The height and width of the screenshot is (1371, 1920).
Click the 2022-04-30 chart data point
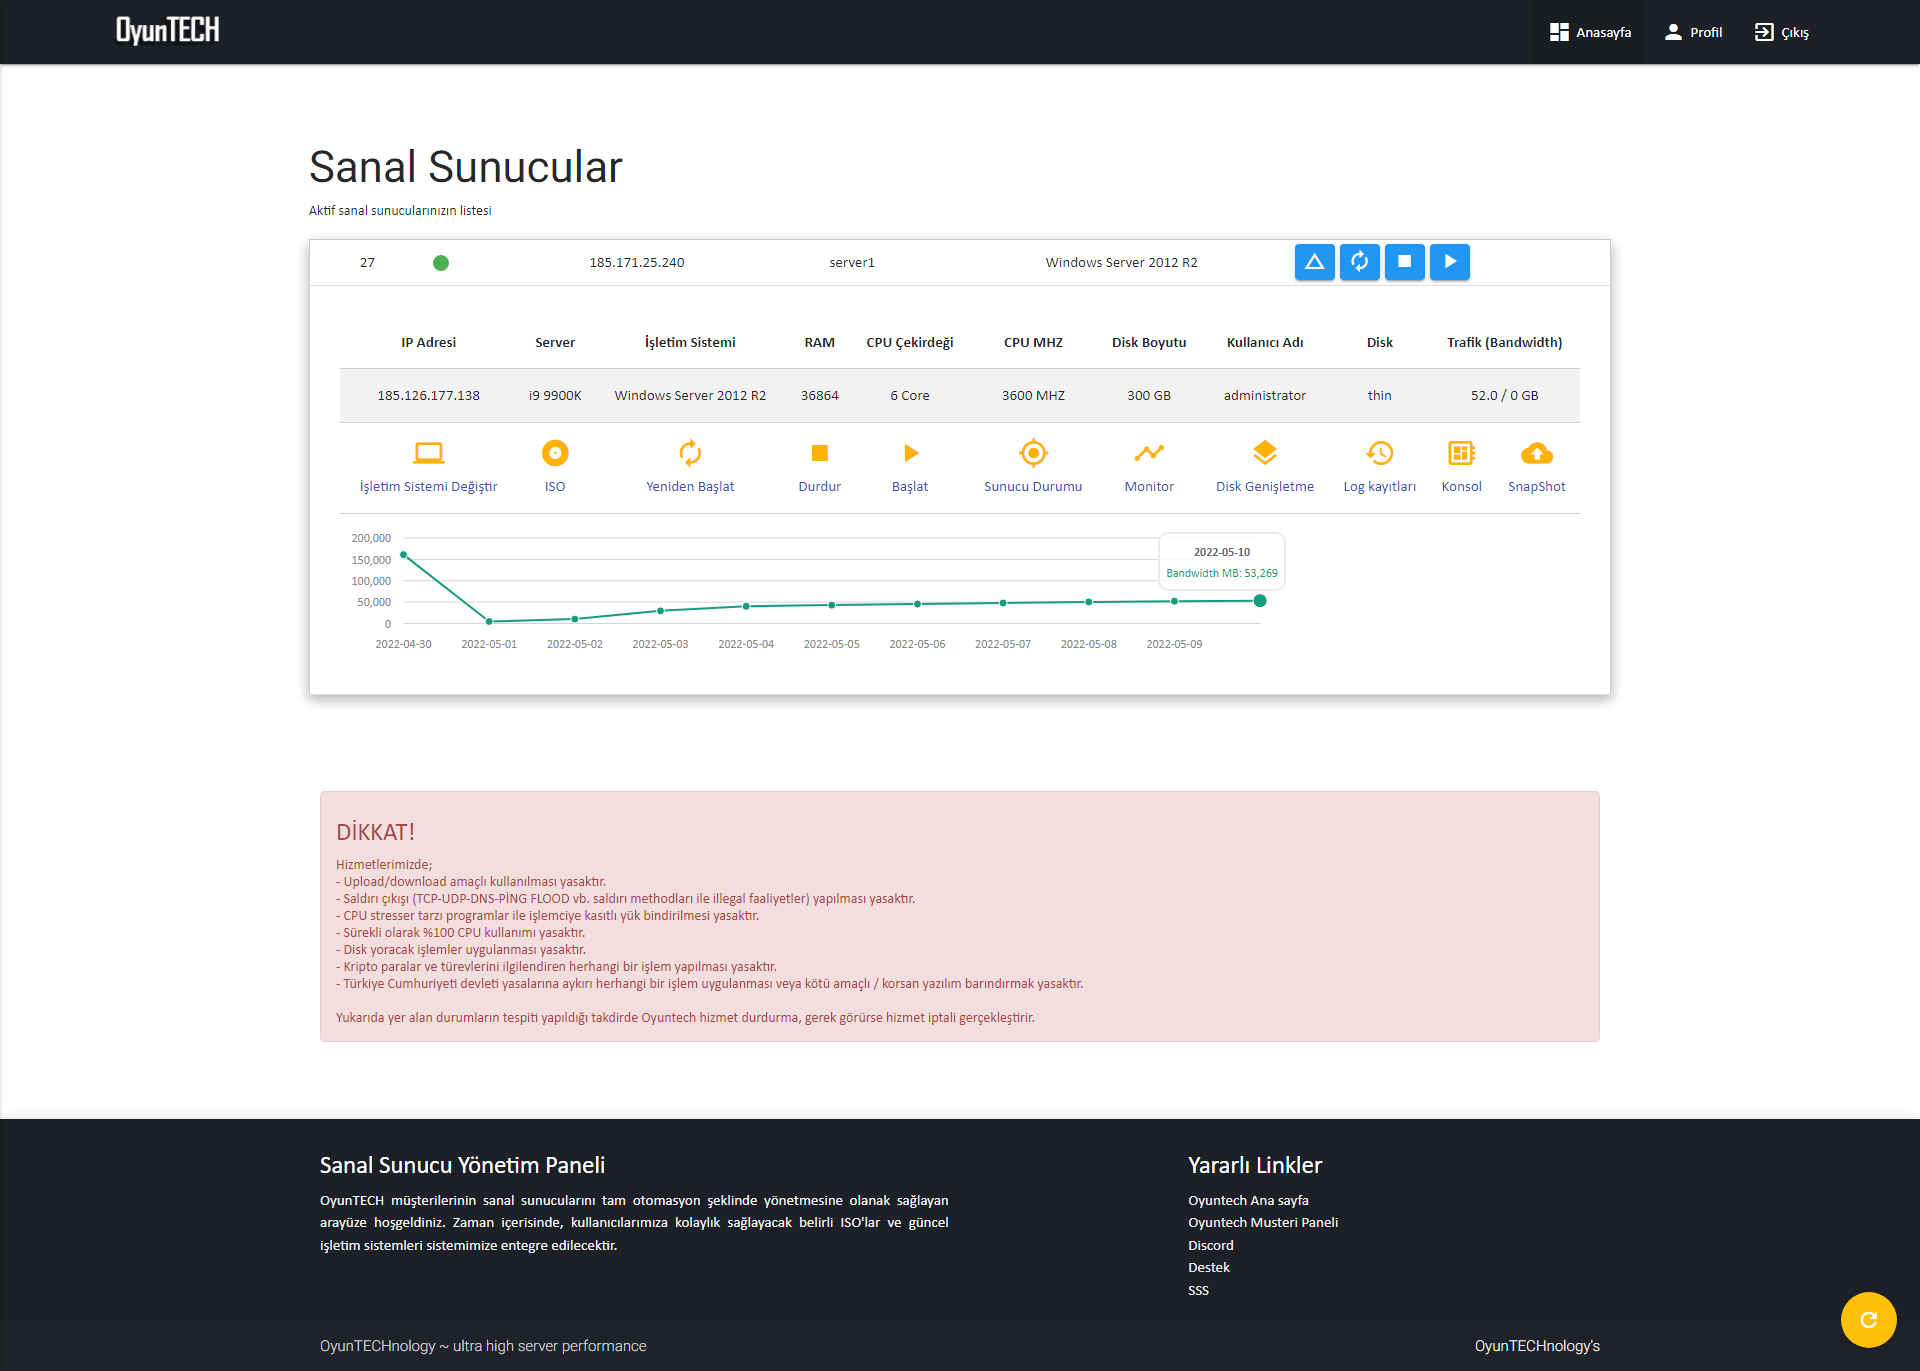tap(404, 554)
